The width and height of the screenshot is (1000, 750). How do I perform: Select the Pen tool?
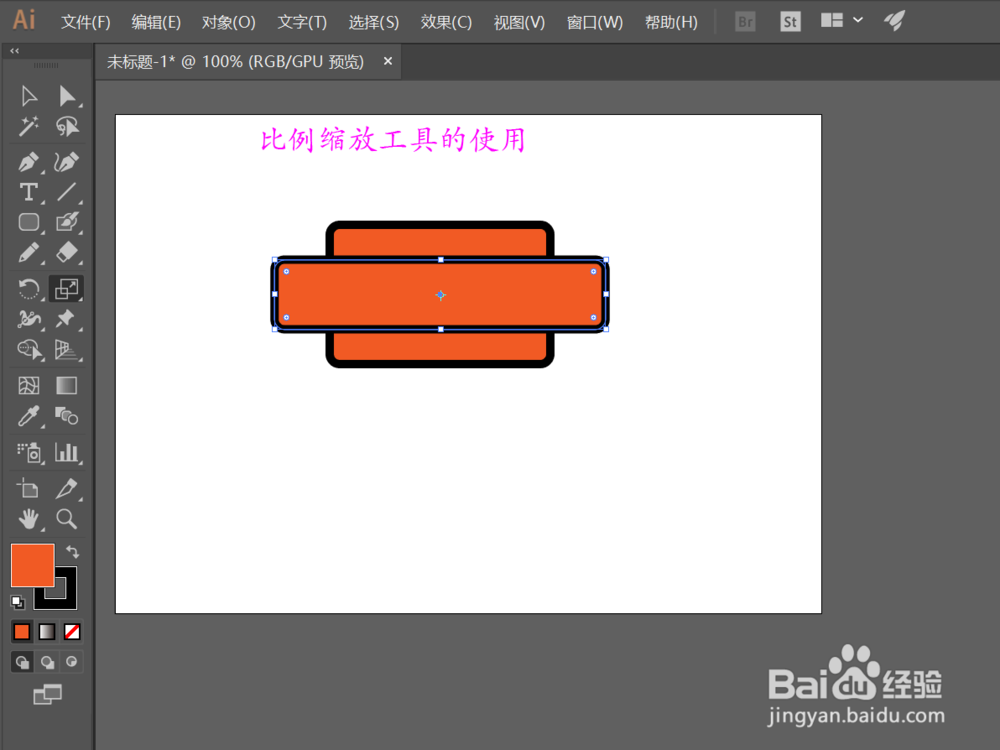pos(29,162)
